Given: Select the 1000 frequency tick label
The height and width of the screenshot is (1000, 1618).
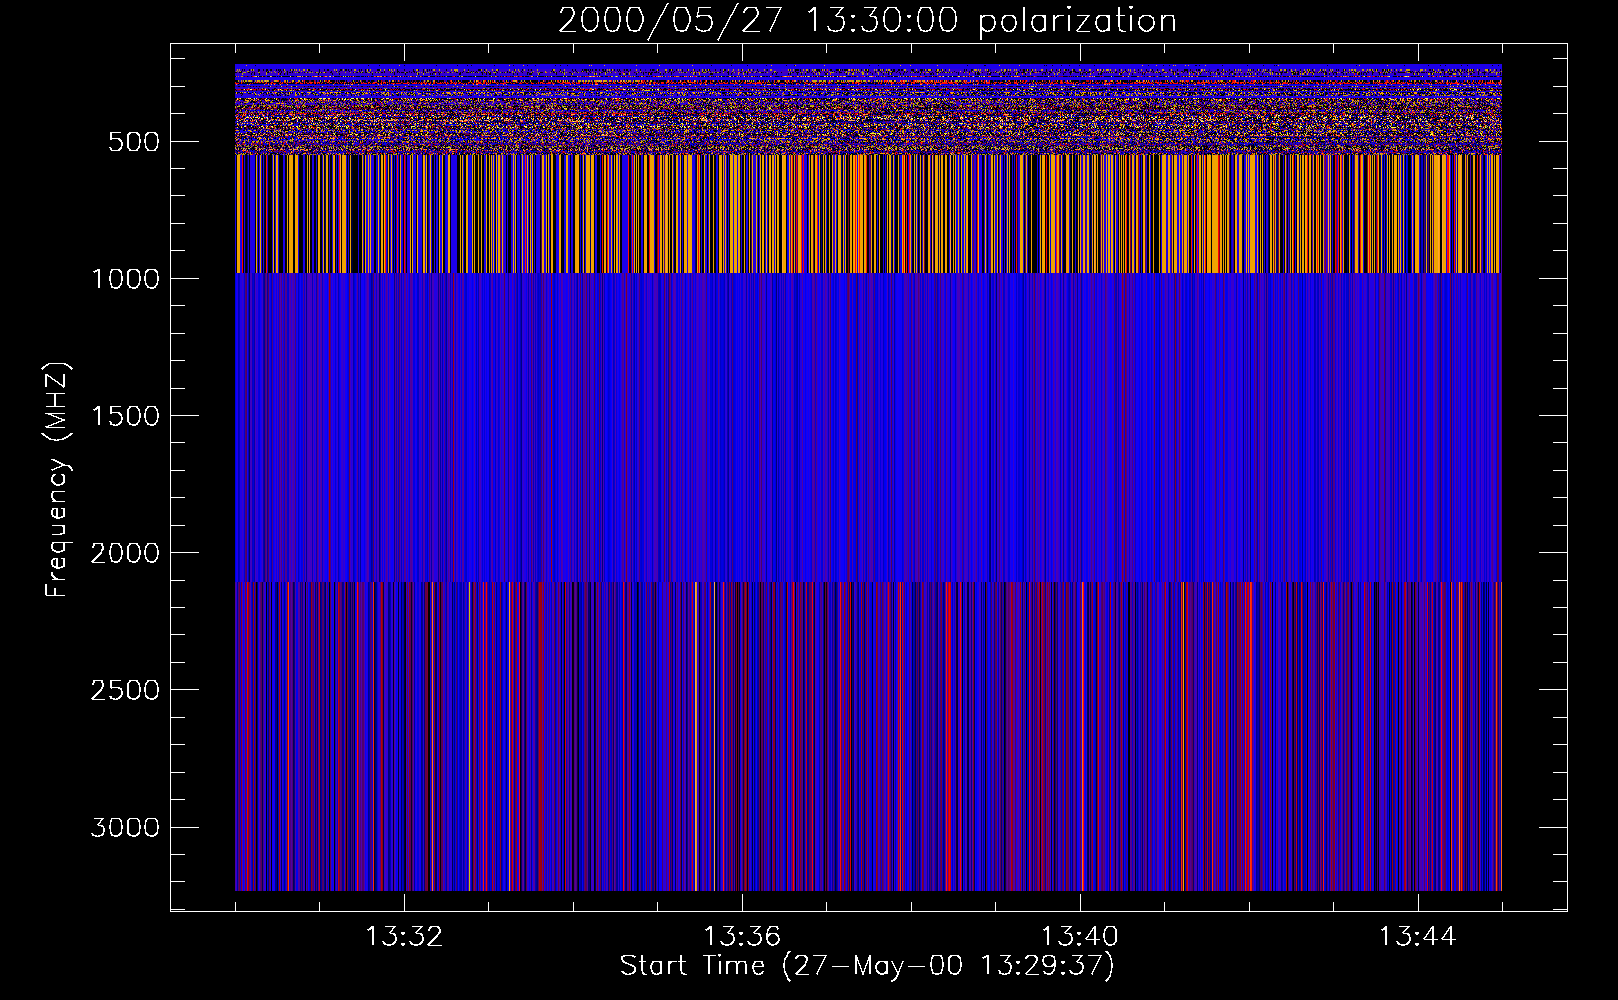Looking at the screenshot, I should [125, 279].
